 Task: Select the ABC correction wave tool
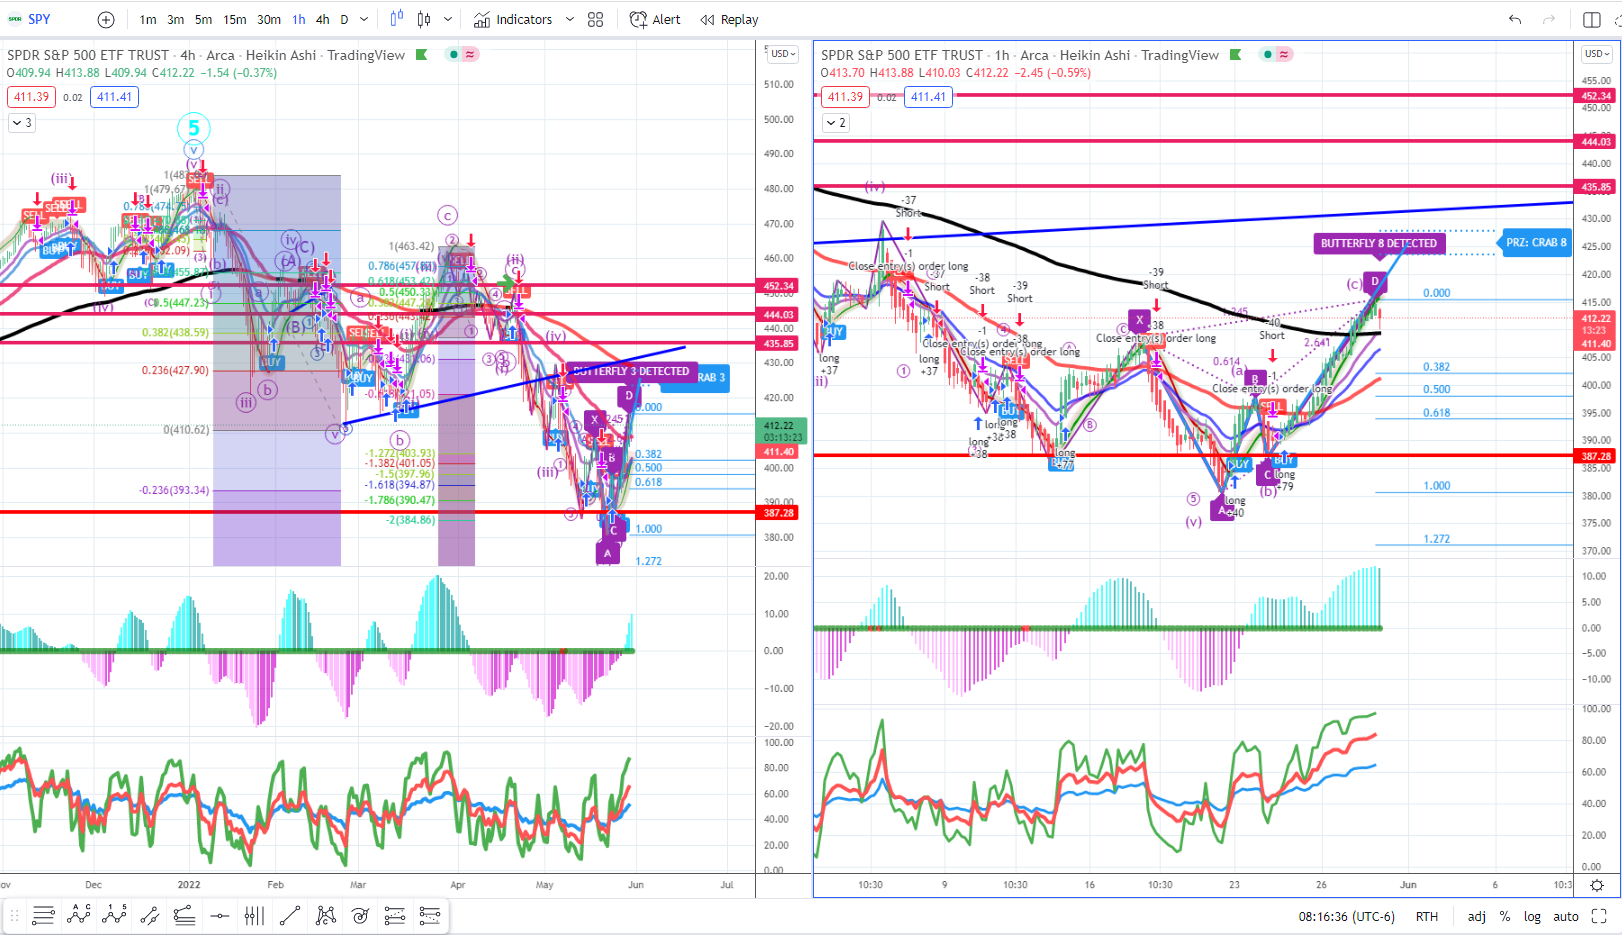(79, 915)
